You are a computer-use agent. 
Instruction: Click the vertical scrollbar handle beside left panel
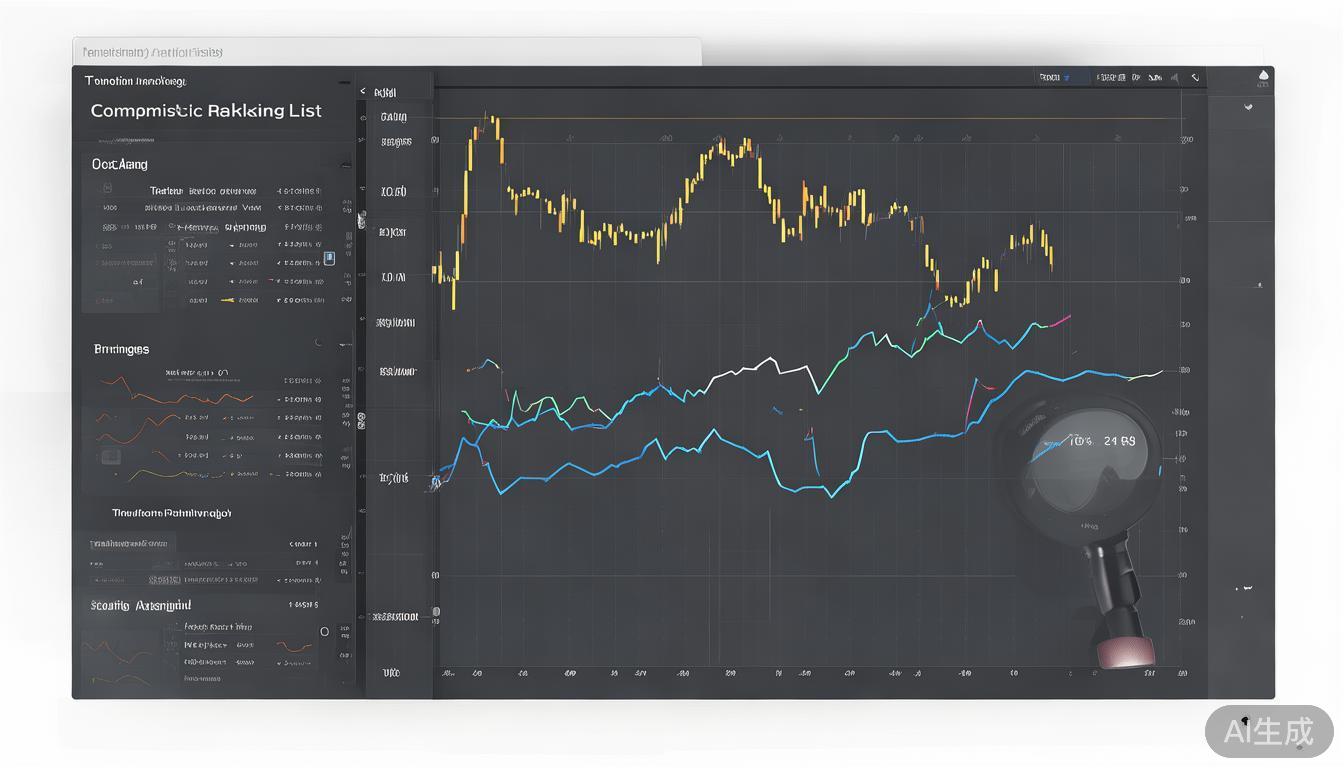(x=361, y=220)
